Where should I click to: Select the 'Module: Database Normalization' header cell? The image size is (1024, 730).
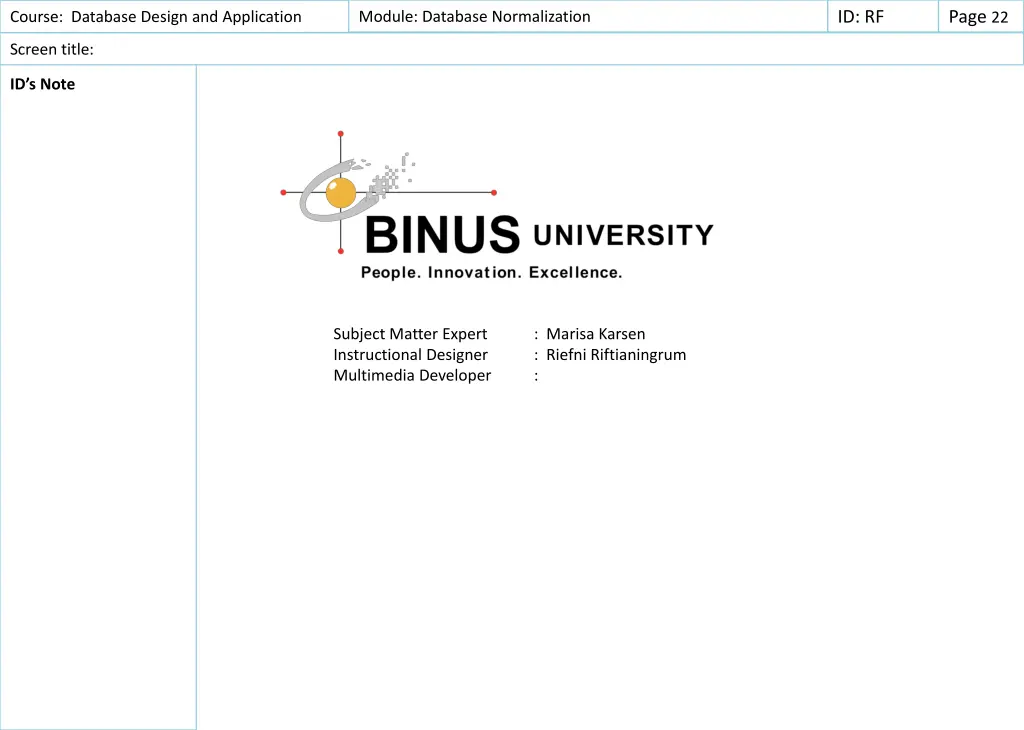coord(588,16)
